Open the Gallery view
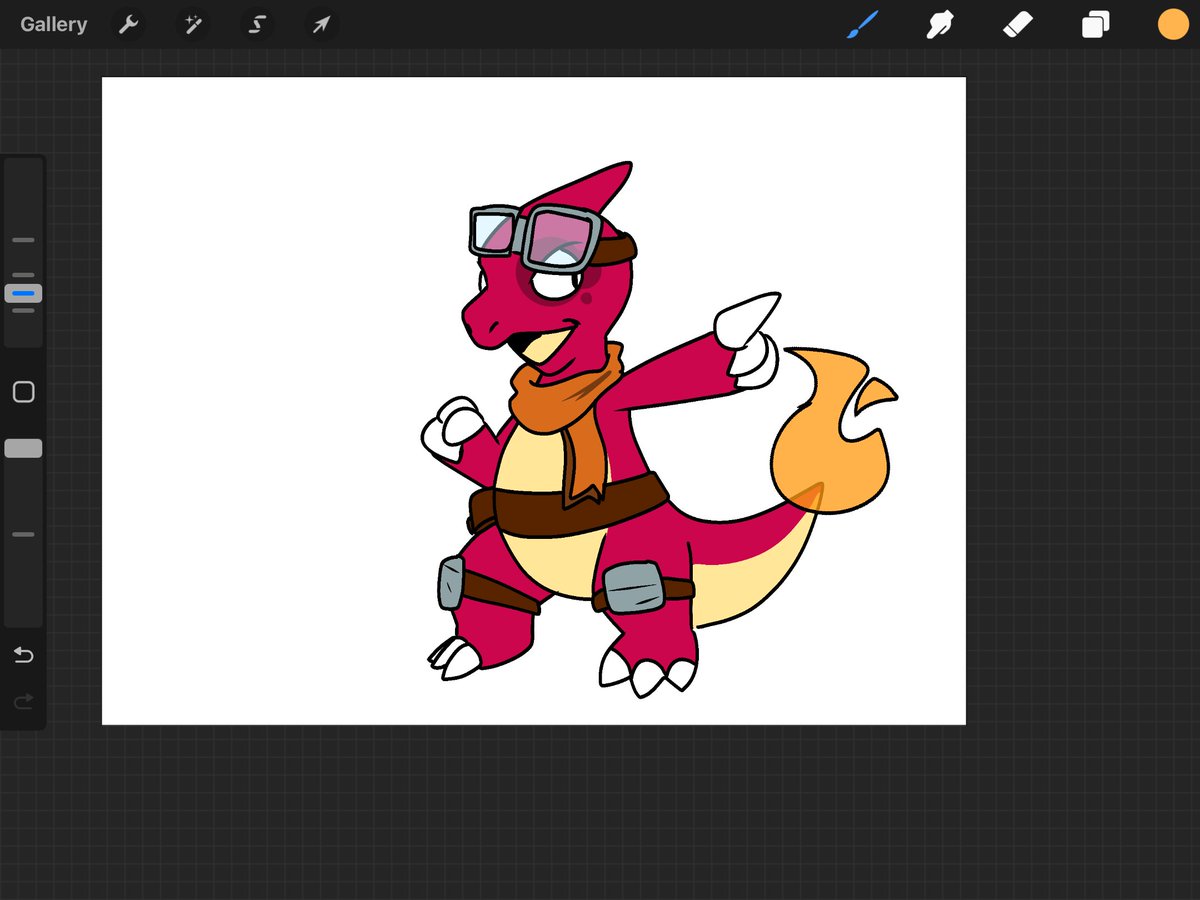The width and height of the screenshot is (1200, 900). click(x=54, y=25)
